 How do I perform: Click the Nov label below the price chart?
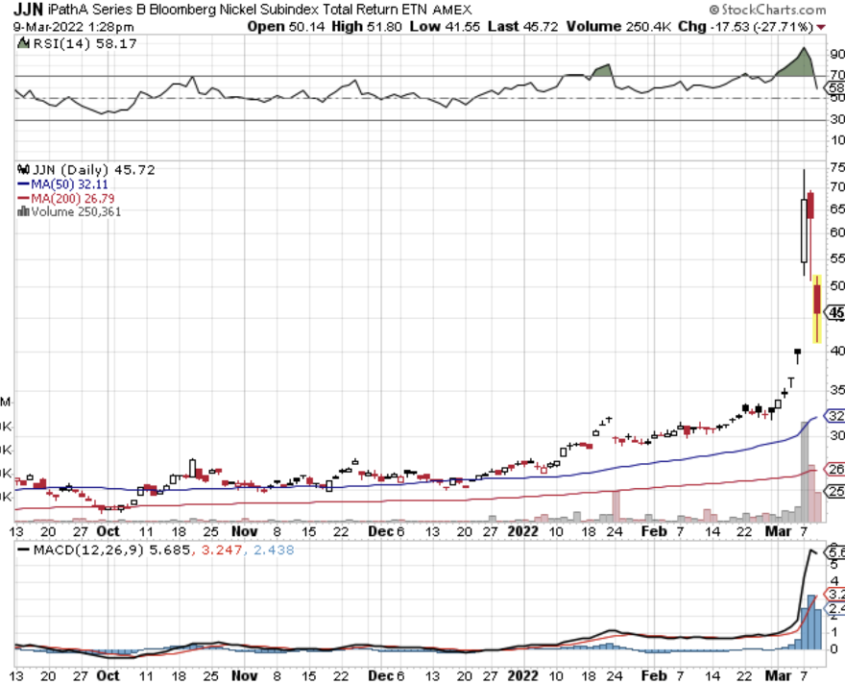click(245, 531)
